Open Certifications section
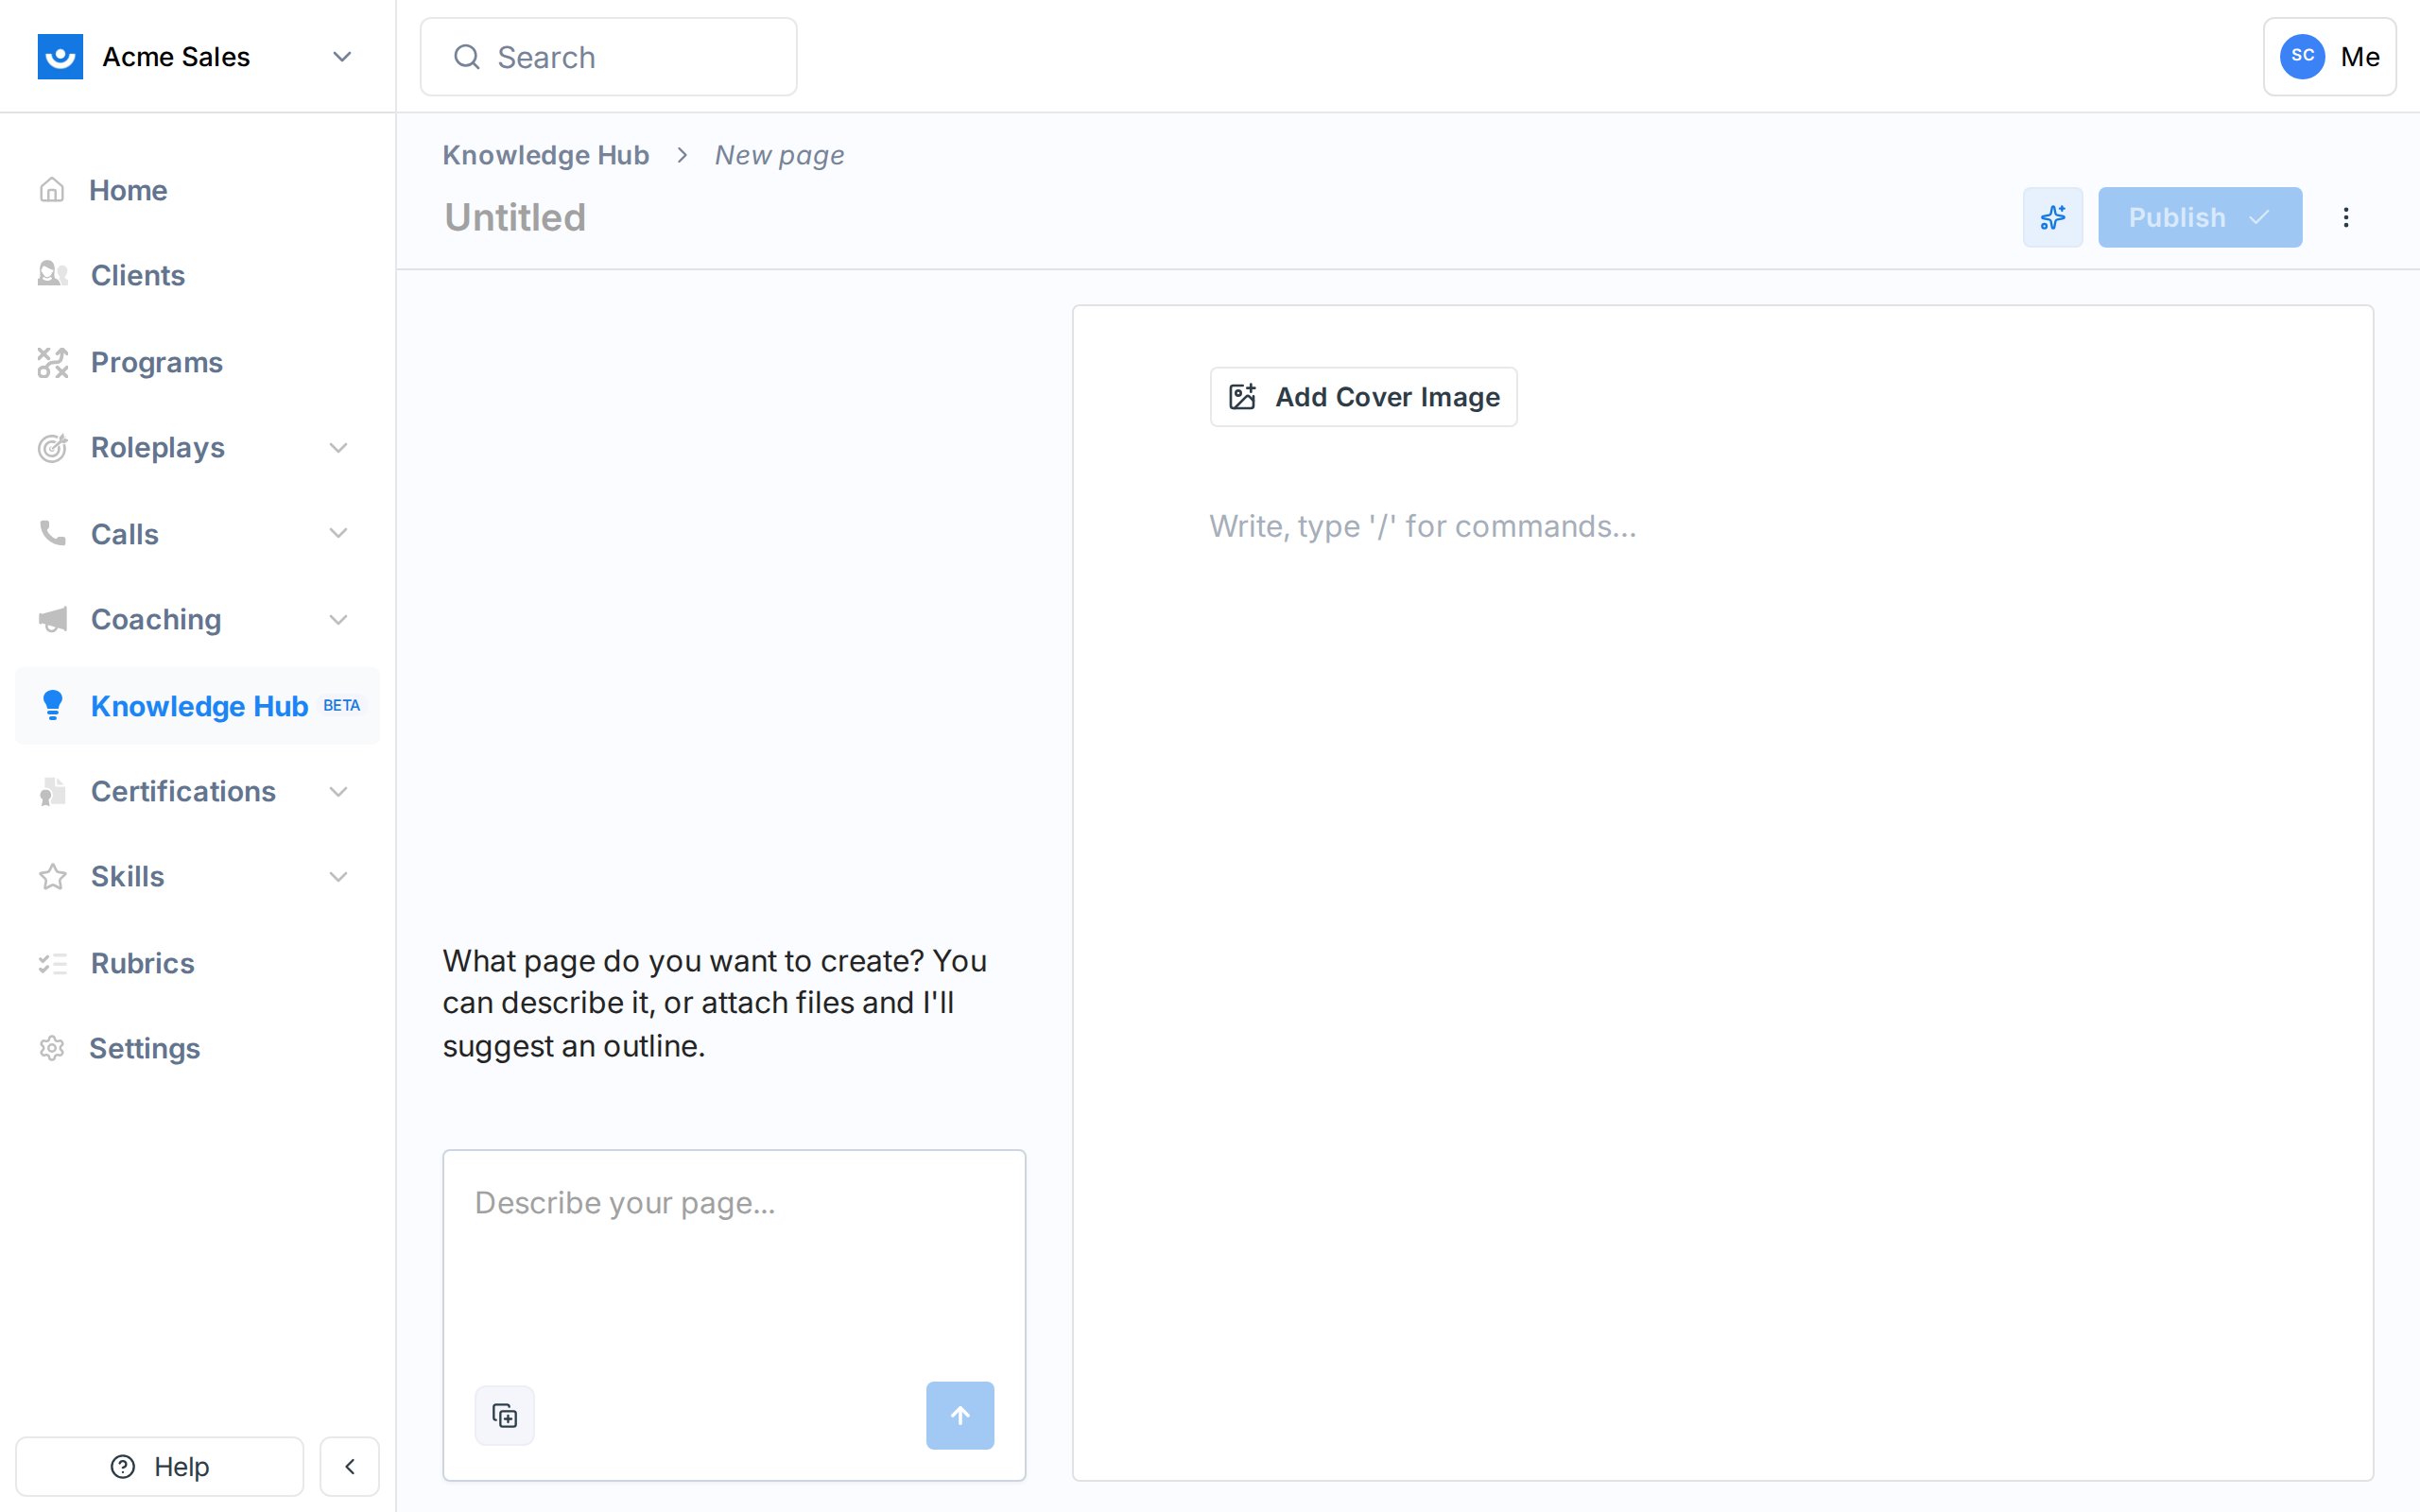Image resolution: width=2420 pixels, height=1512 pixels. coord(197,791)
